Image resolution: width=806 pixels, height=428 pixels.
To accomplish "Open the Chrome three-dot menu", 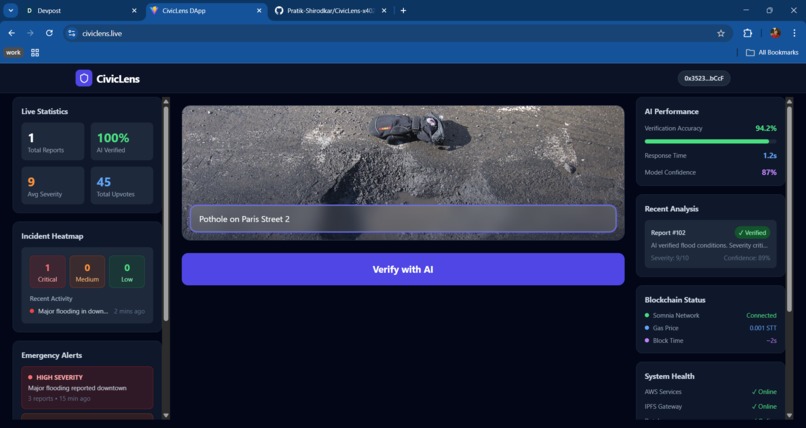I will pyautogui.click(x=794, y=33).
